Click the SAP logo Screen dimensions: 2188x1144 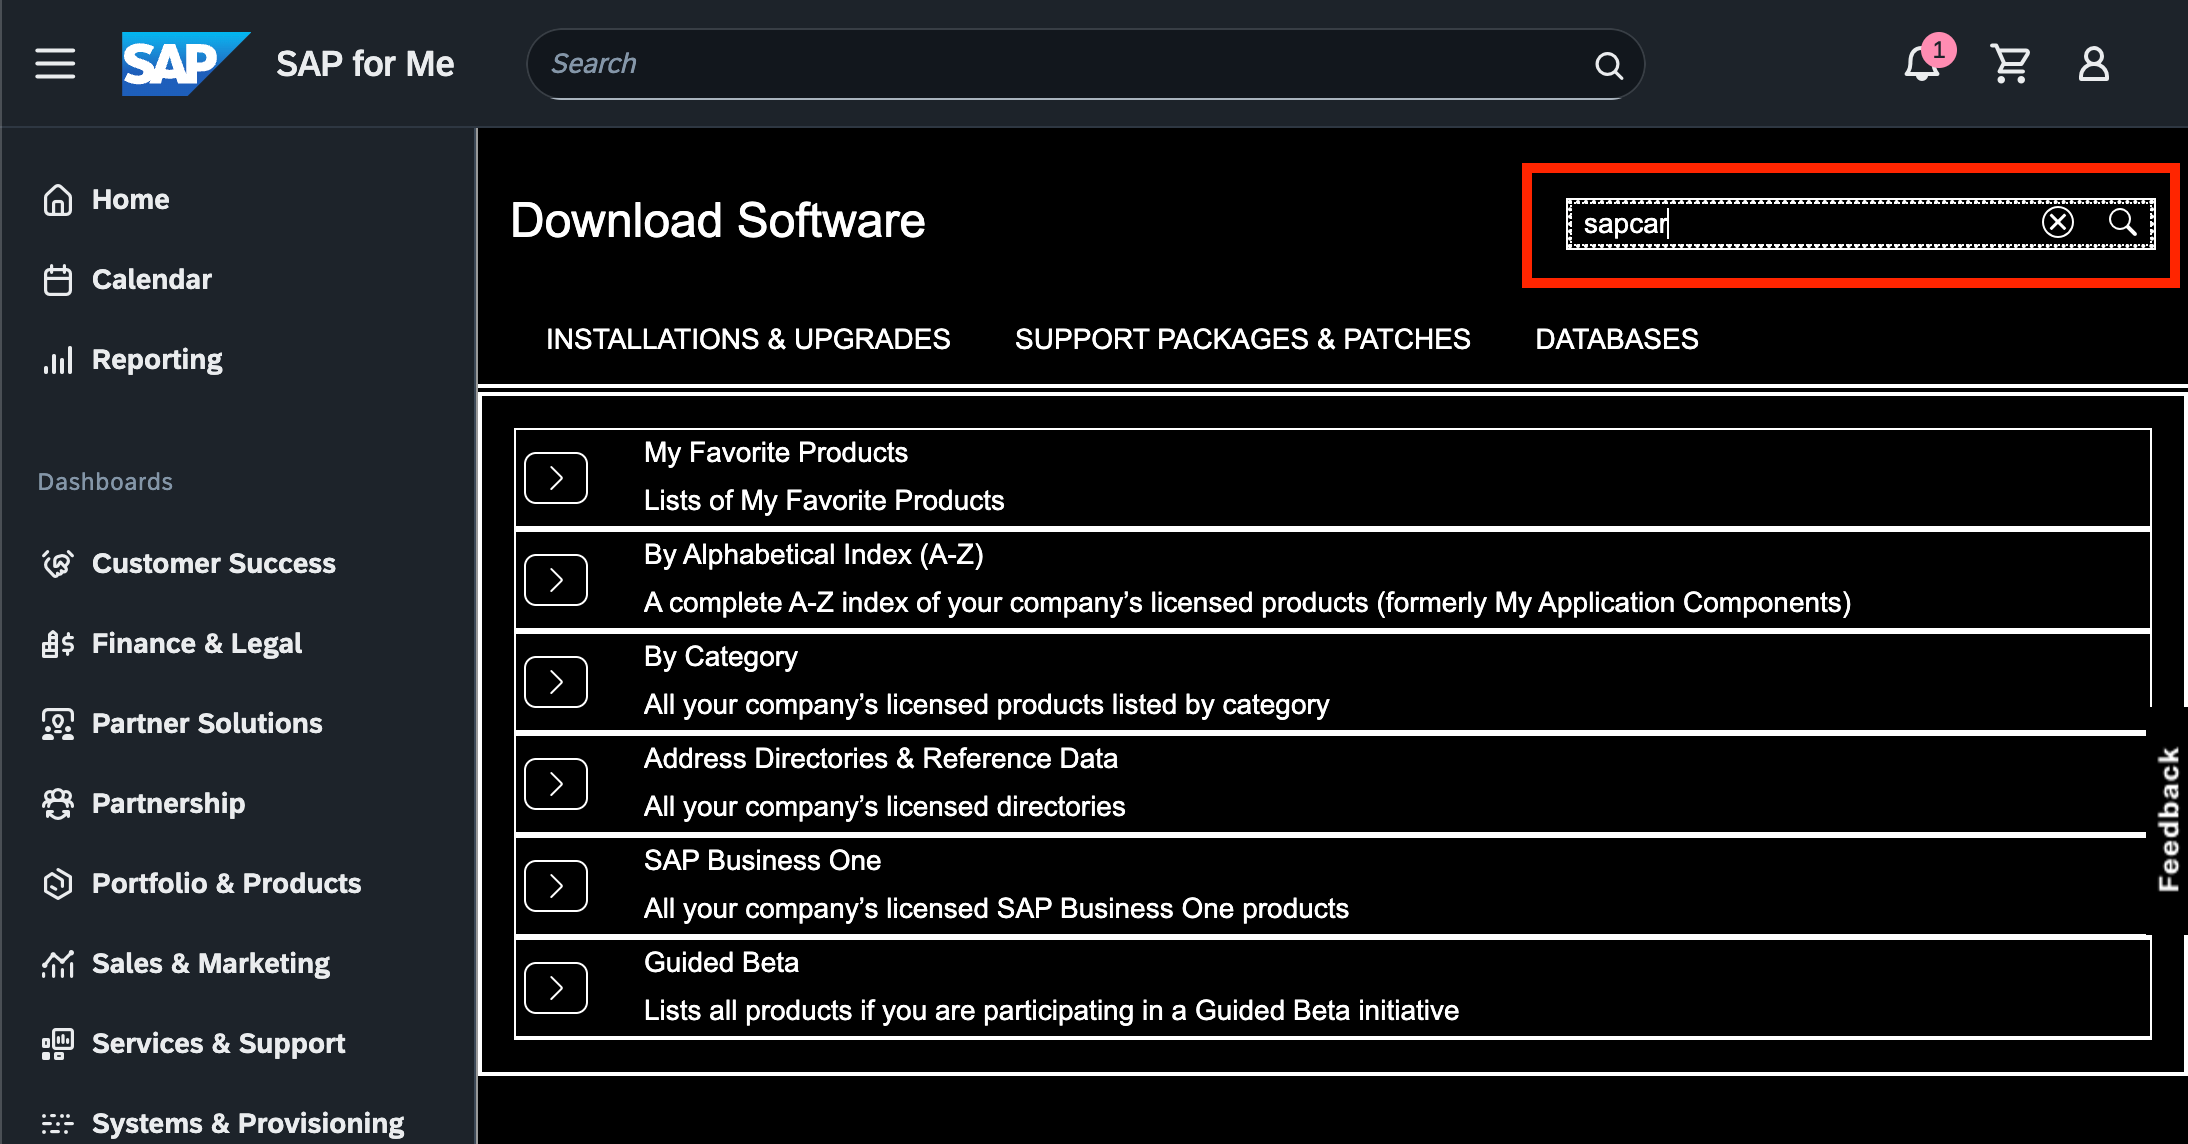pyautogui.click(x=184, y=64)
